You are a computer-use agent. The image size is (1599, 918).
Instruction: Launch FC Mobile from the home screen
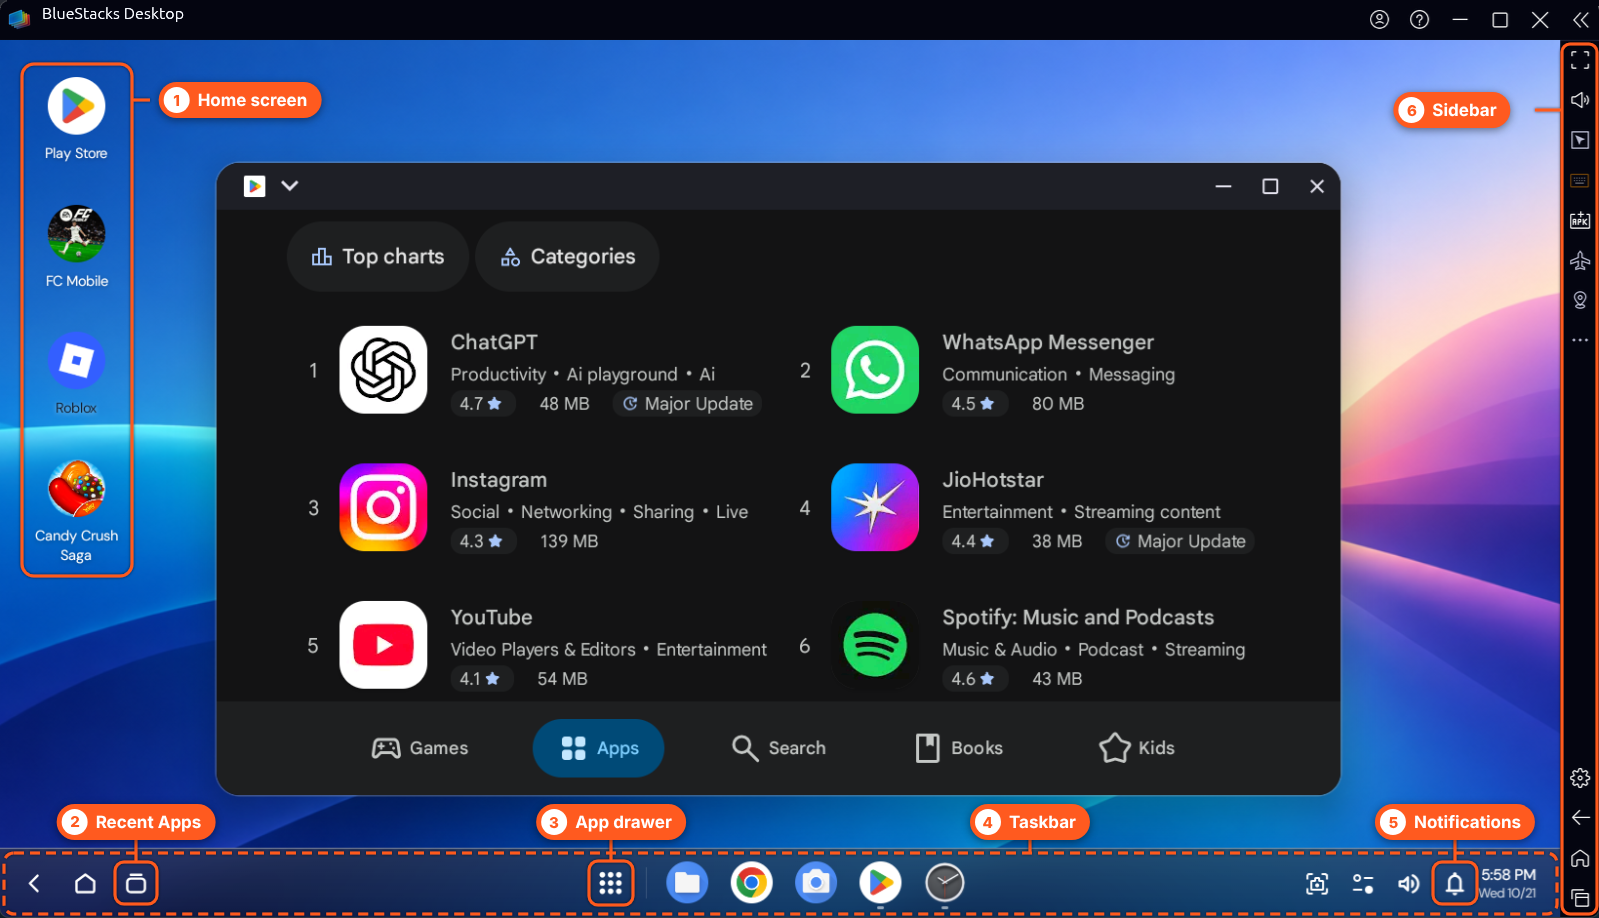click(x=76, y=234)
